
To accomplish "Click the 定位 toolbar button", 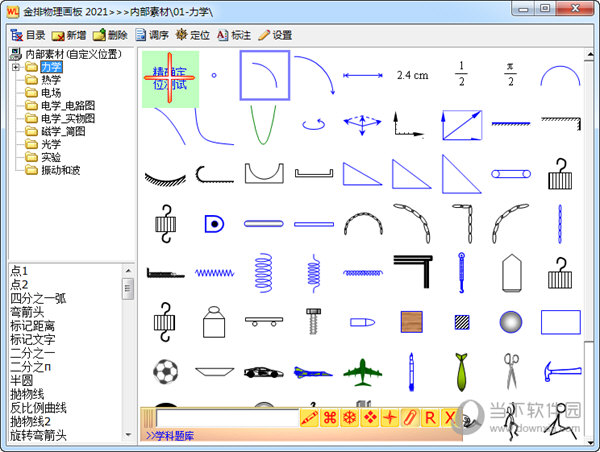I will [192, 35].
